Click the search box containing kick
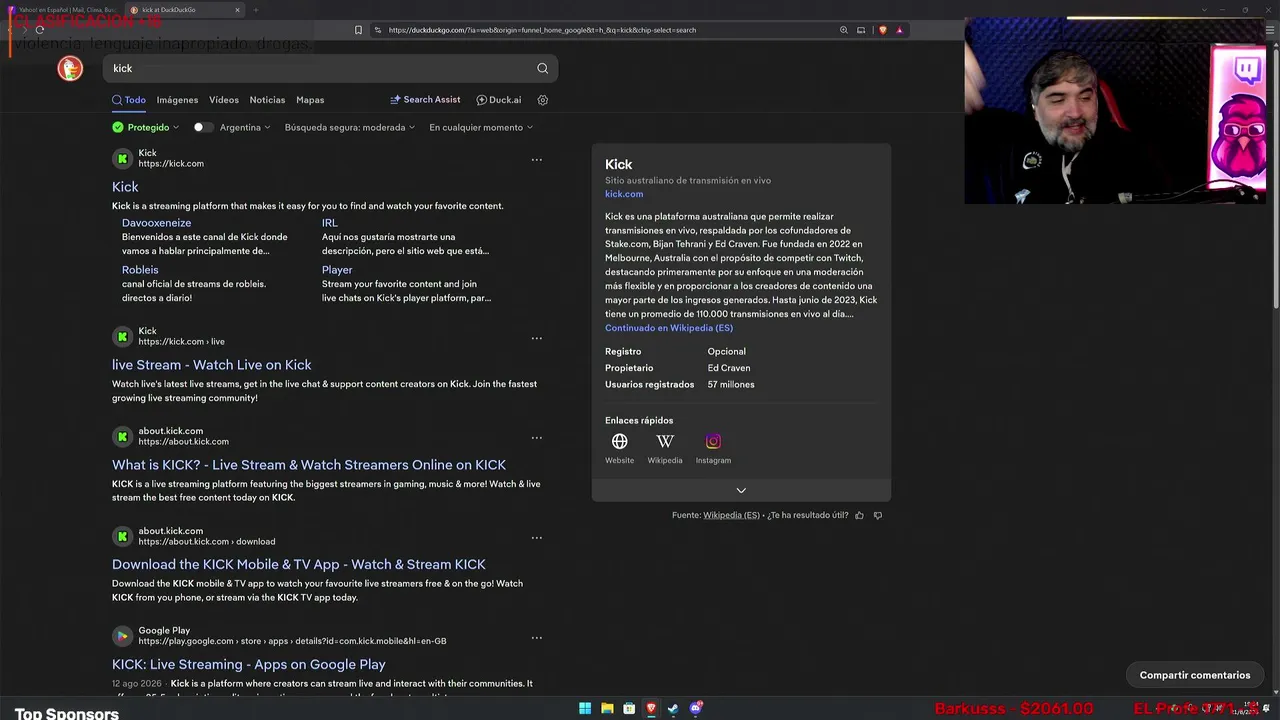Screen dimensions: 1280x720 click(x=330, y=68)
